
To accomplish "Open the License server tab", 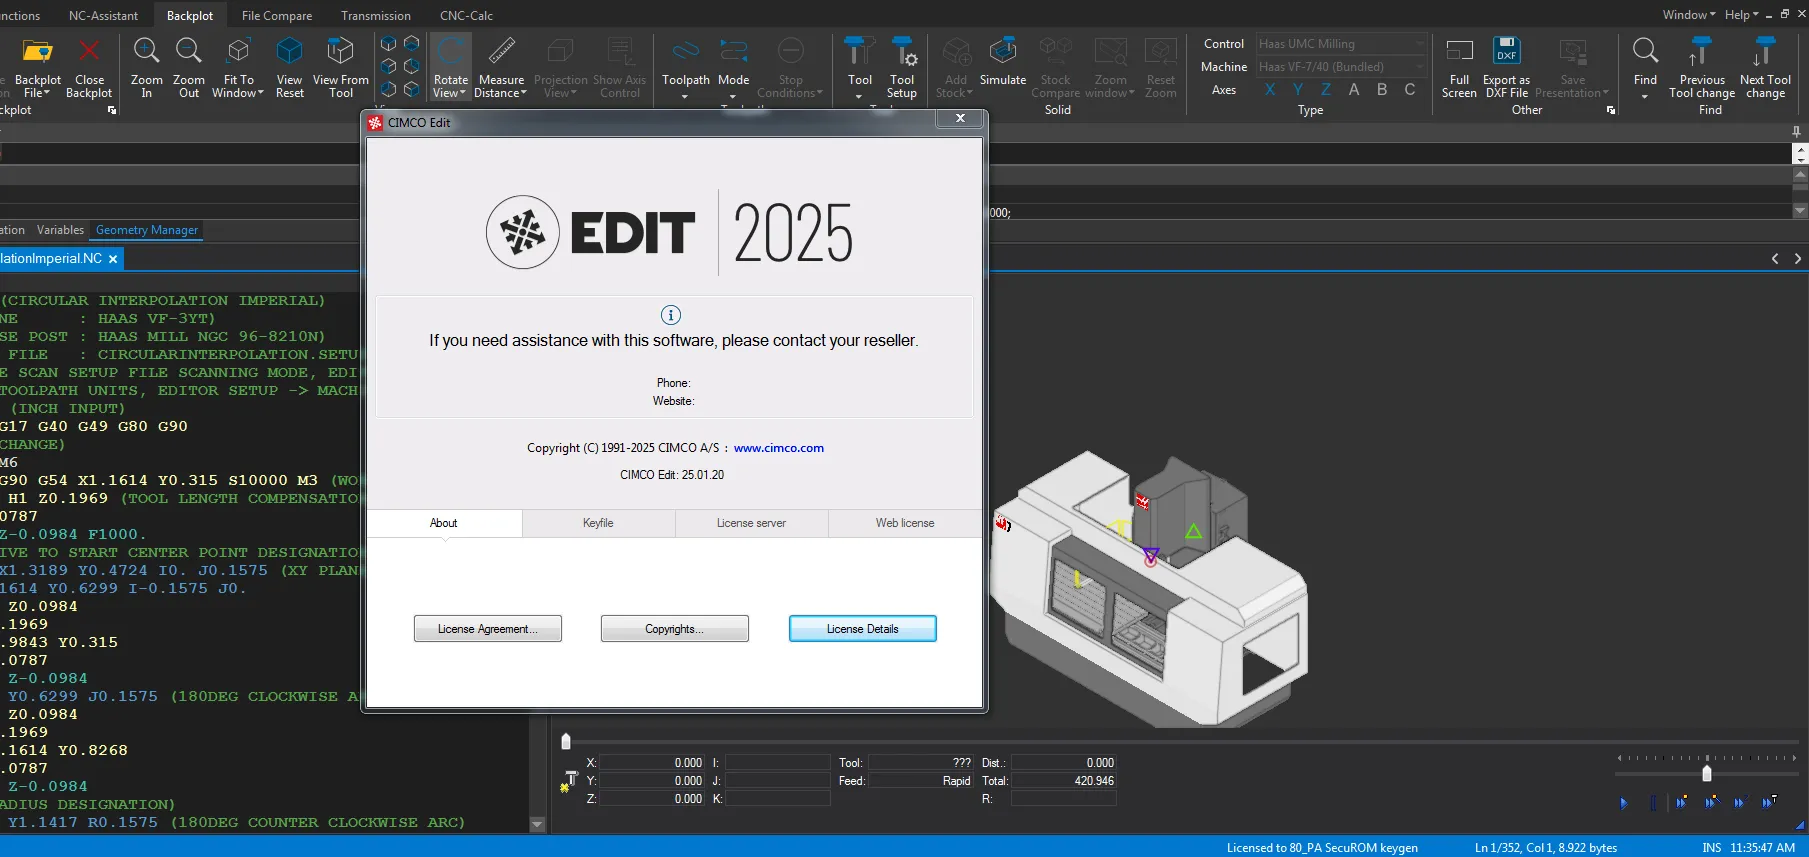I will pos(751,523).
